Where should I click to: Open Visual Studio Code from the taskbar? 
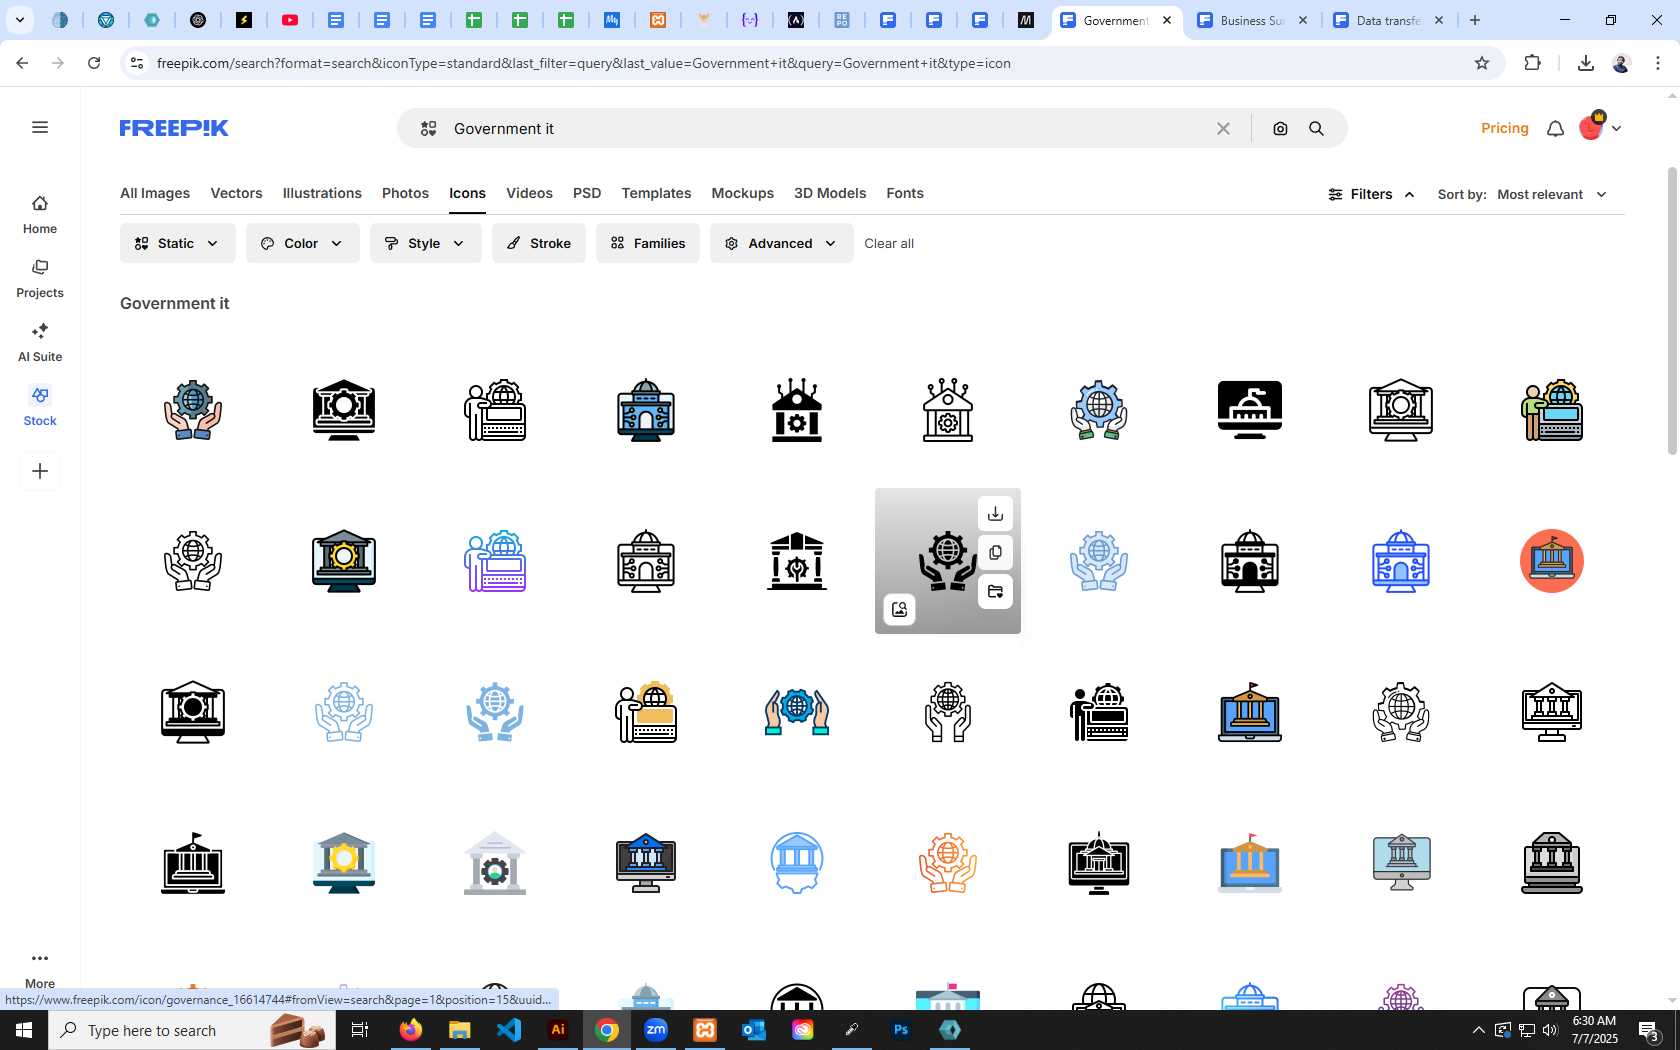(509, 1030)
